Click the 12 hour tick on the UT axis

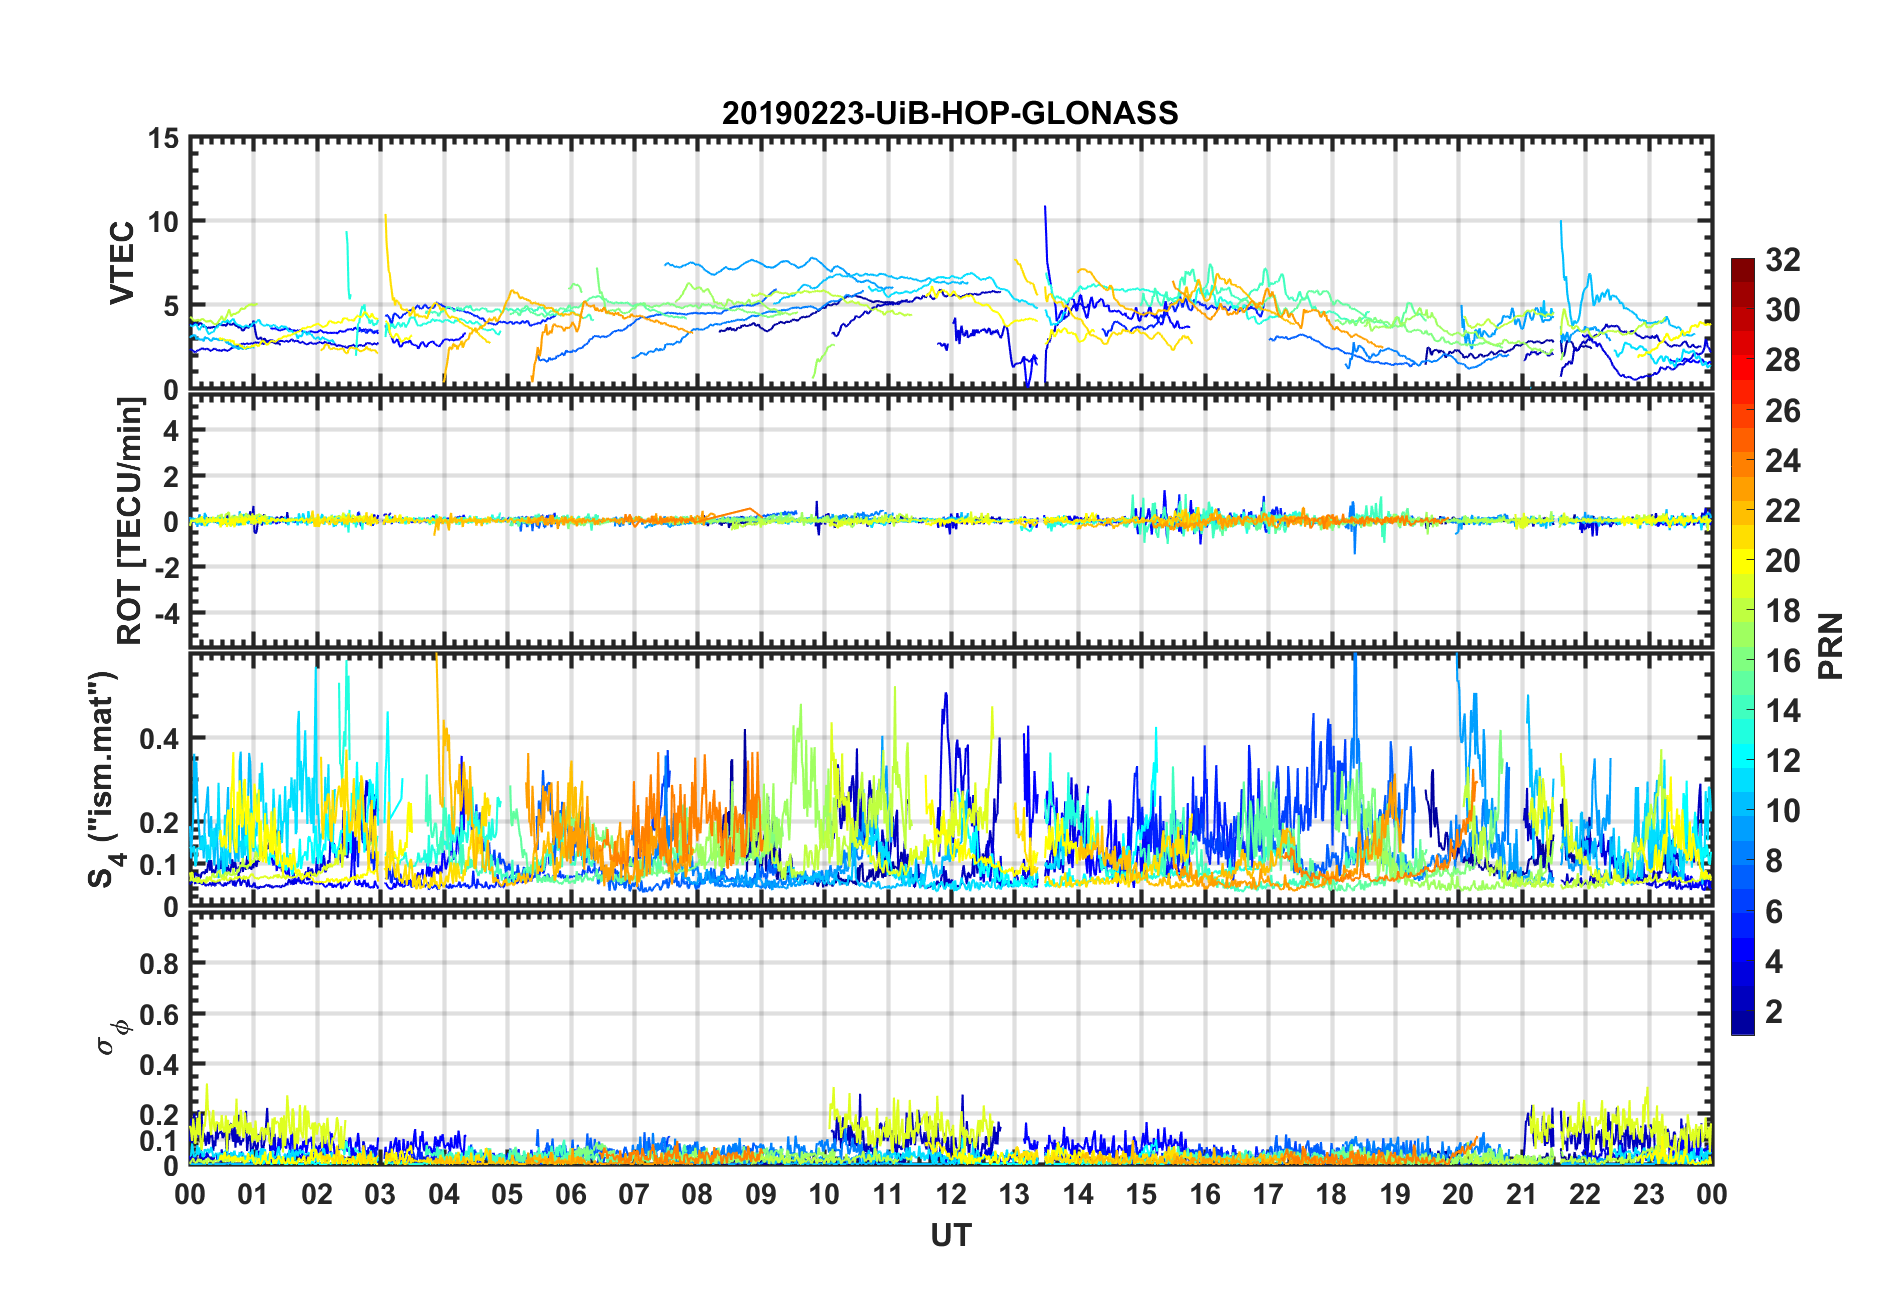(951, 1194)
